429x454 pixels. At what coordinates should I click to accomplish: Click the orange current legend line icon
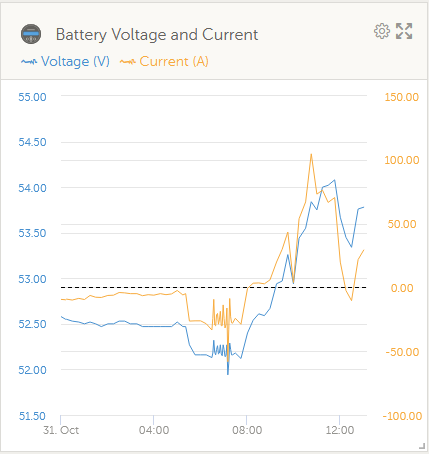pyautogui.click(x=128, y=62)
